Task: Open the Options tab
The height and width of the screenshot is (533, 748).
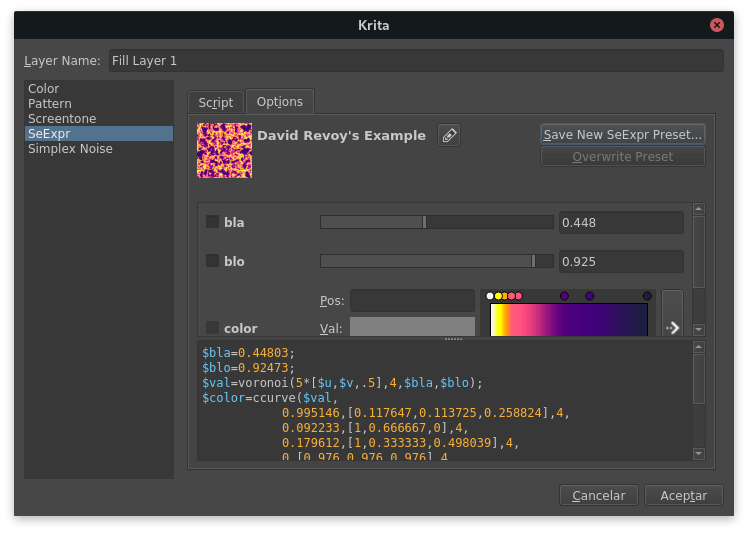Action: click(280, 102)
